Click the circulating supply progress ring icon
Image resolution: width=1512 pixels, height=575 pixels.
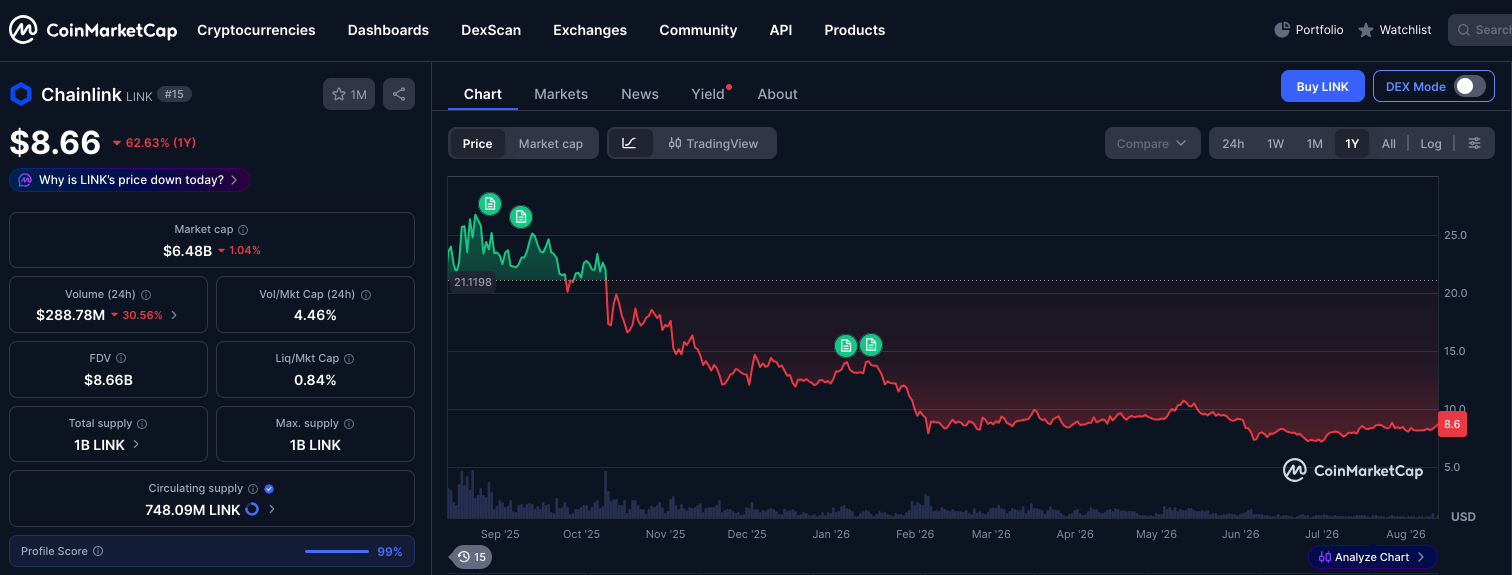tap(252, 509)
